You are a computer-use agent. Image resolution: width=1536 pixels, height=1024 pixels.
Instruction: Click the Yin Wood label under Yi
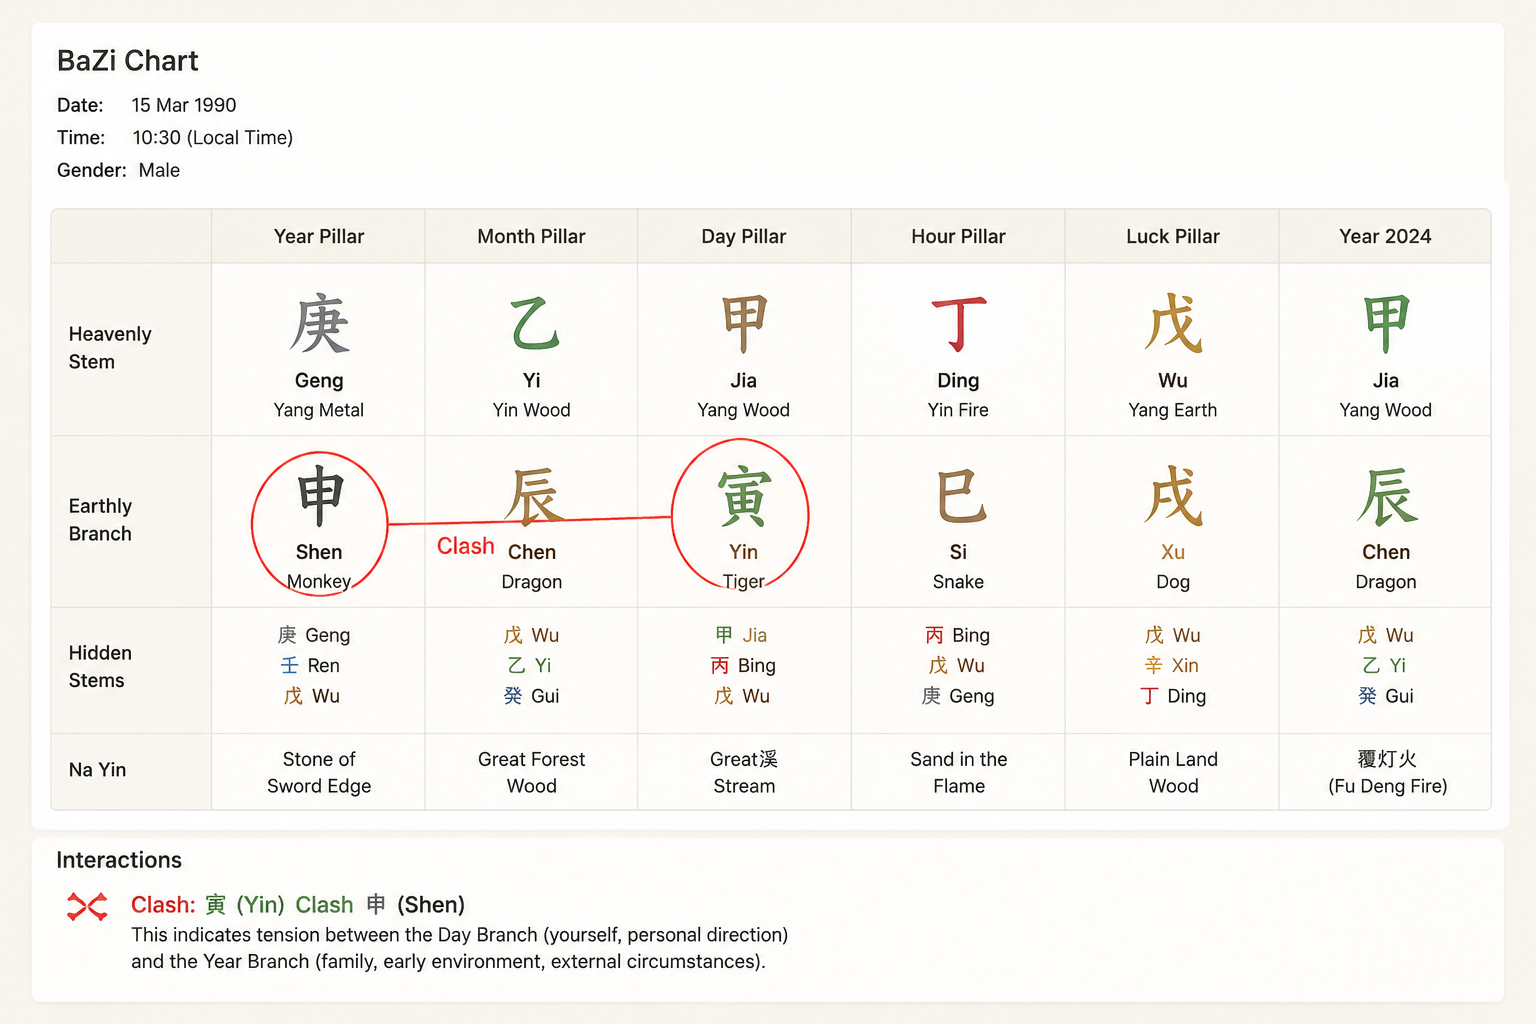(x=531, y=410)
